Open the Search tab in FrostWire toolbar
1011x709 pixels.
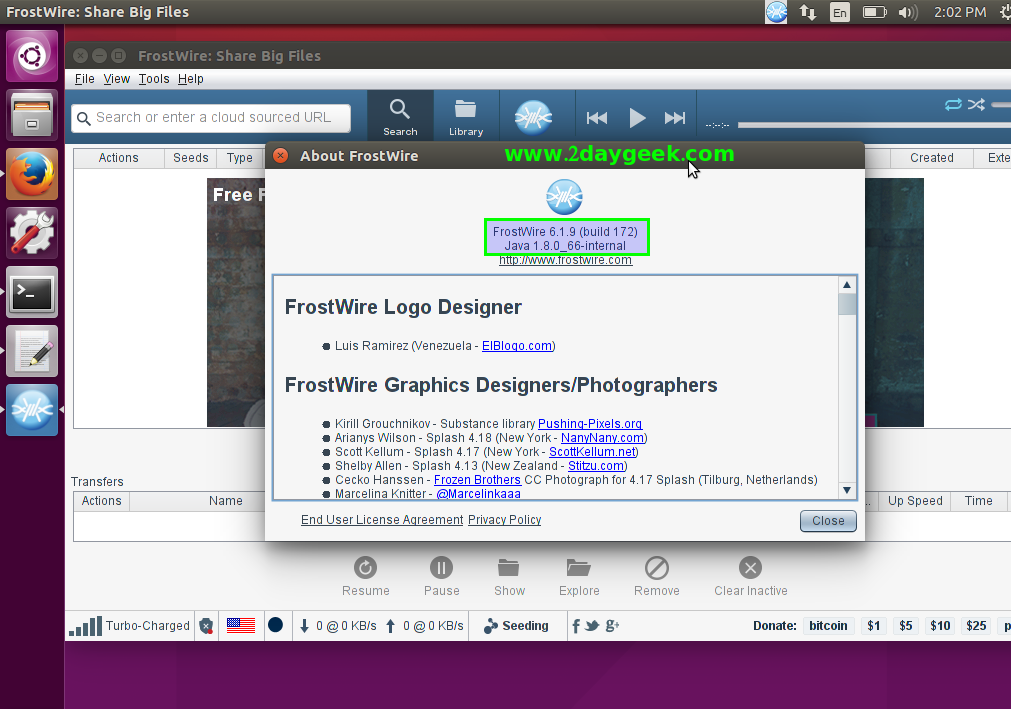click(400, 117)
